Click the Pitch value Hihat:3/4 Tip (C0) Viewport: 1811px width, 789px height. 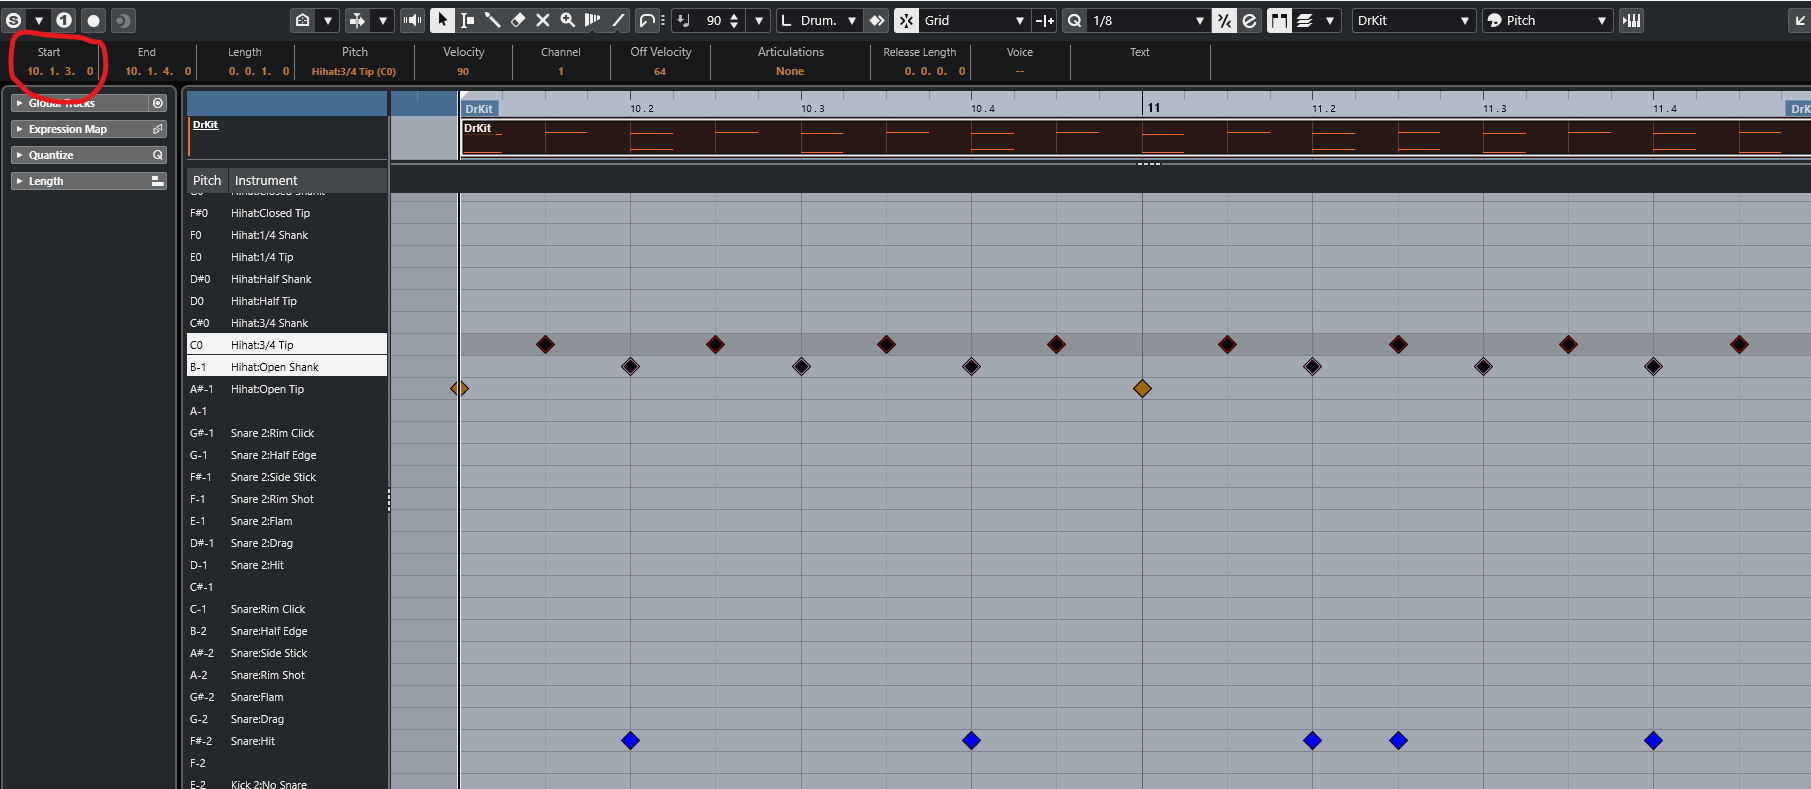pyautogui.click(x=354, y=71)
